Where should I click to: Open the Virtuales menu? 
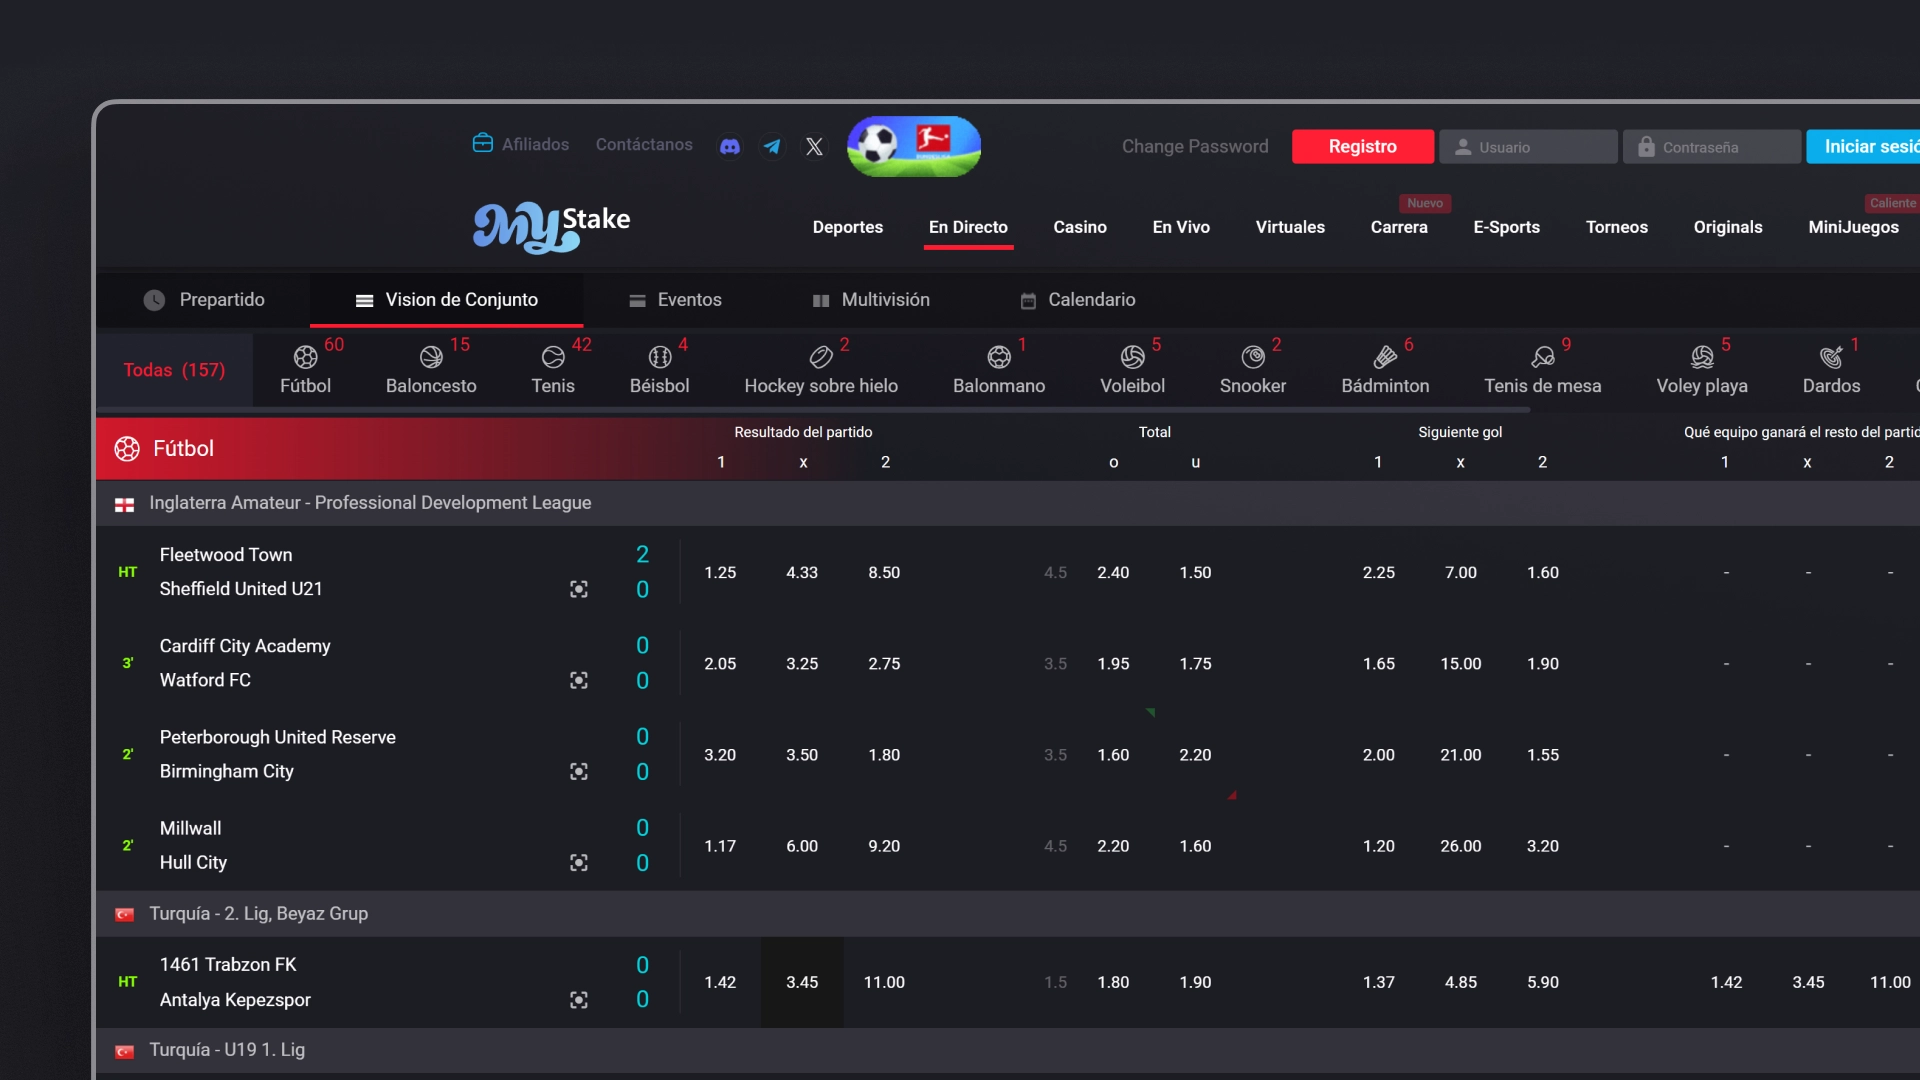tap(1290, 227)
